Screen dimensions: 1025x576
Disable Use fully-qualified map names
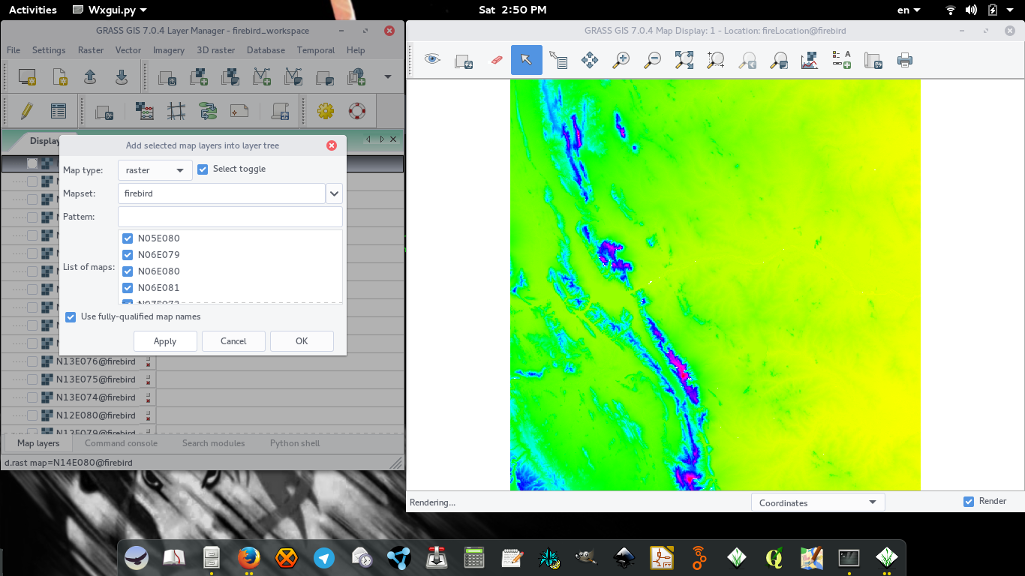71,317
